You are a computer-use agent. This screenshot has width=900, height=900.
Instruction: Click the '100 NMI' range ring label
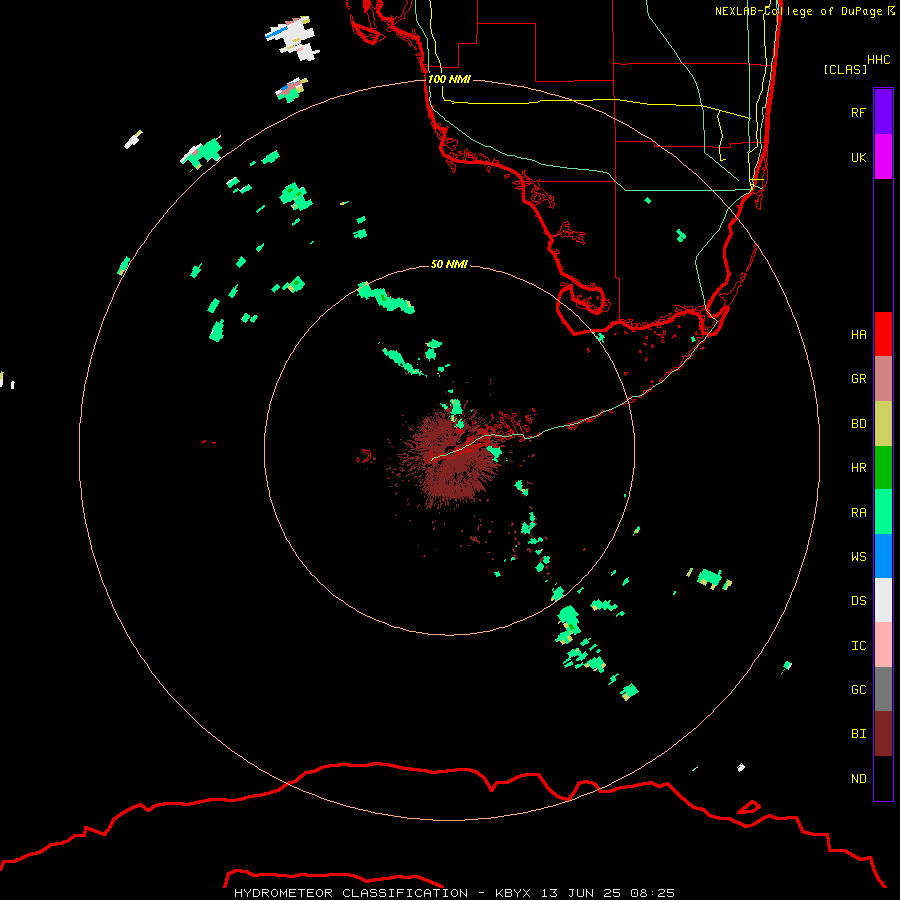[449, 79]
